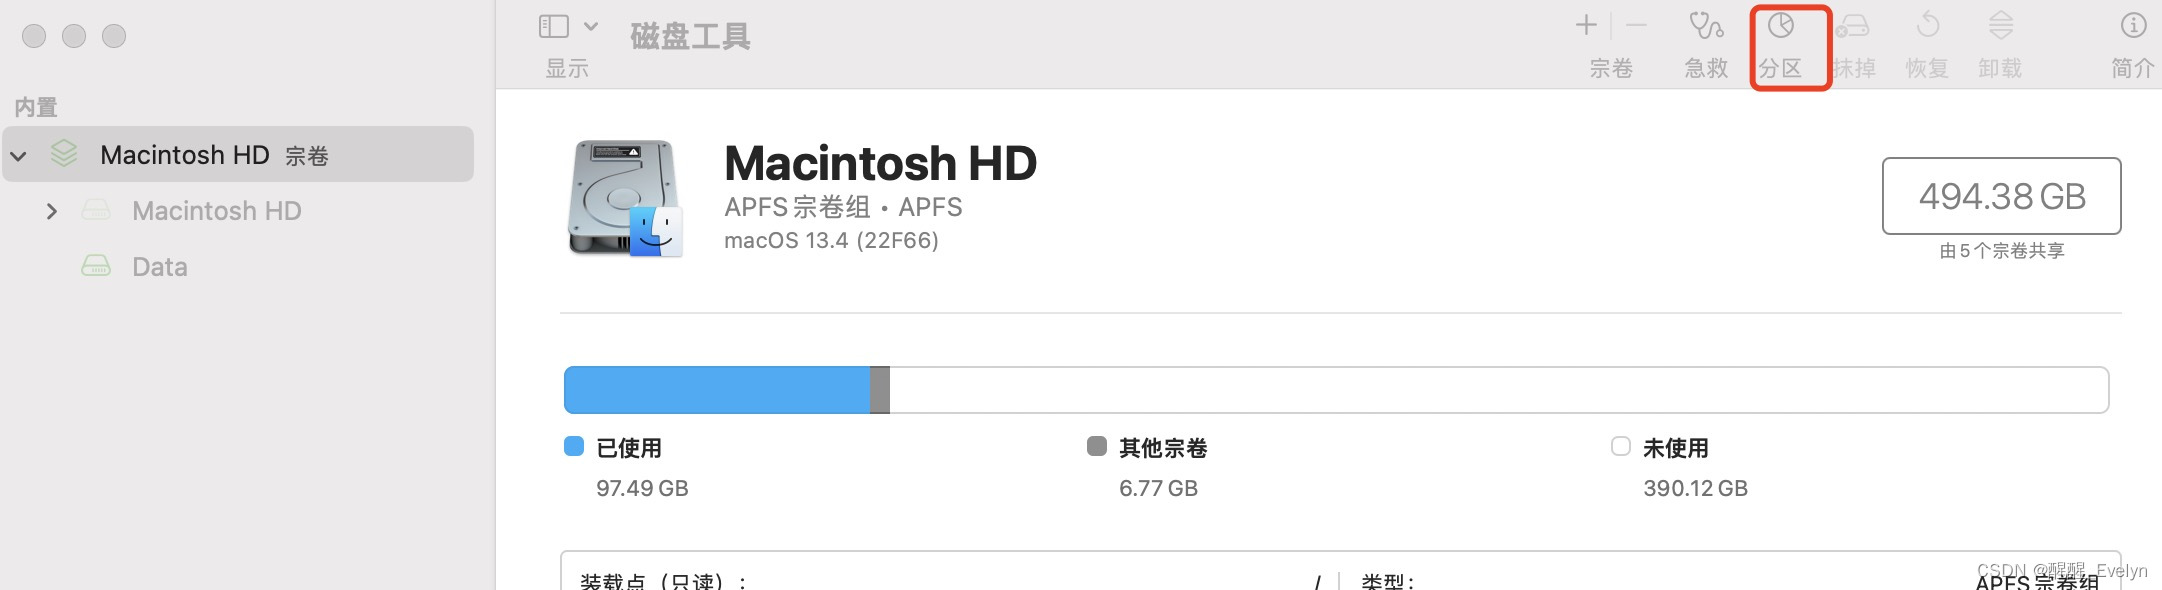This screenshot has height=590, width=2162.
Task: Click the 未使用 legend circle
Action: tap(1621, 447)
